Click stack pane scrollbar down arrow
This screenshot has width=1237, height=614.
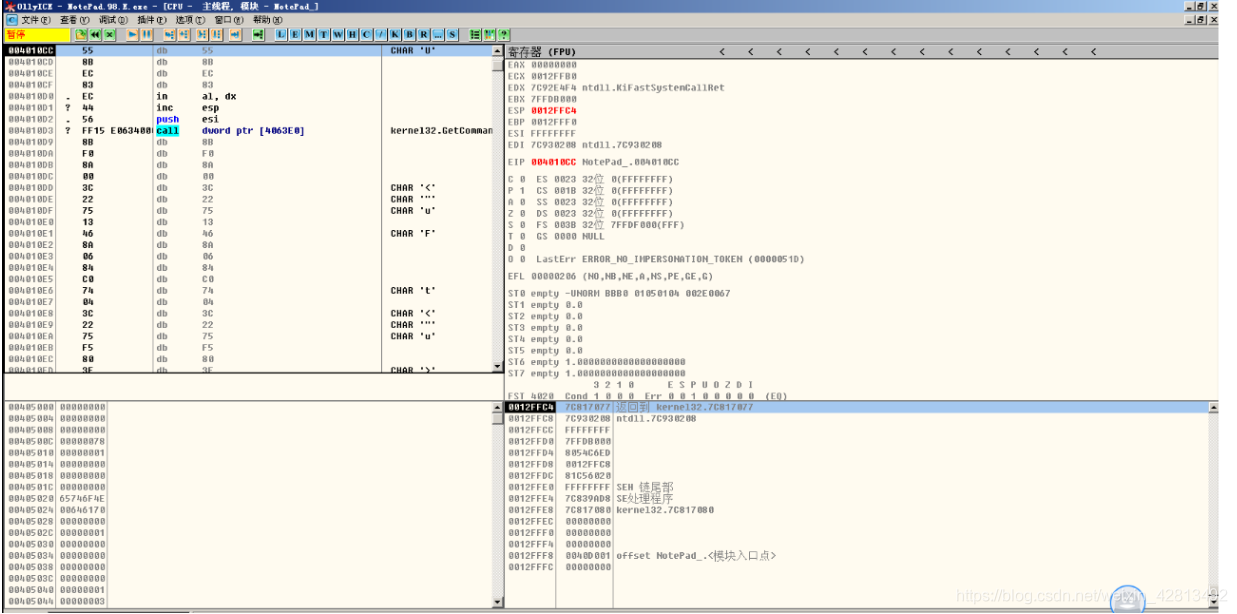tap(1214, 602)
